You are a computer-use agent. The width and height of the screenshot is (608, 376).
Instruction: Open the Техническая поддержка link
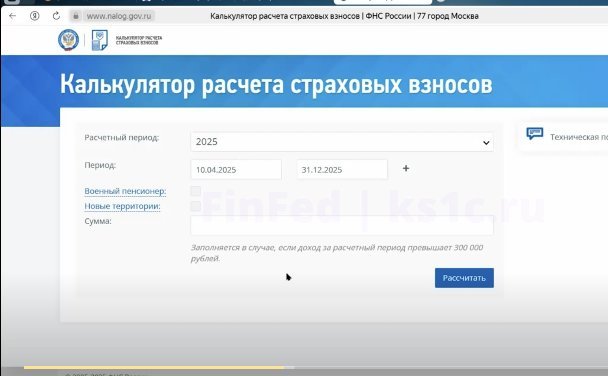(x=579, y=137)
